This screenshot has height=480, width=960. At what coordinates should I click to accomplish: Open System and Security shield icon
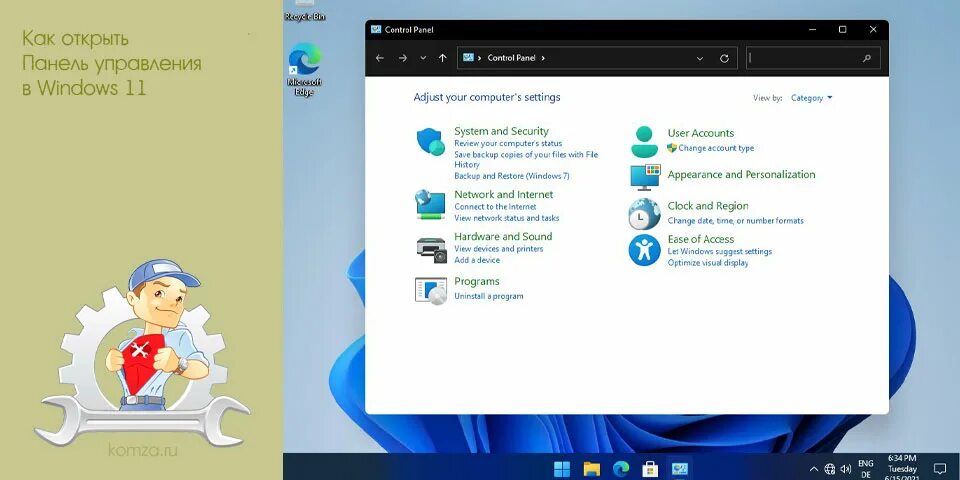[x=430, y=141]
